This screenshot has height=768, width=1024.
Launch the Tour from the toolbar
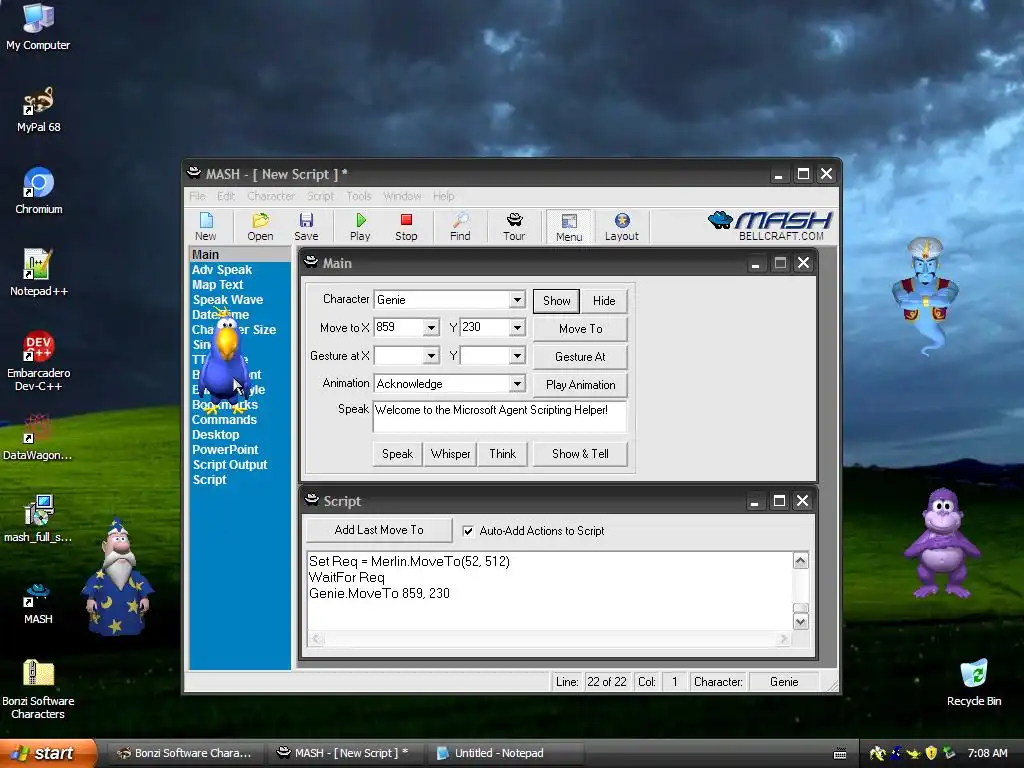[514, 226]
